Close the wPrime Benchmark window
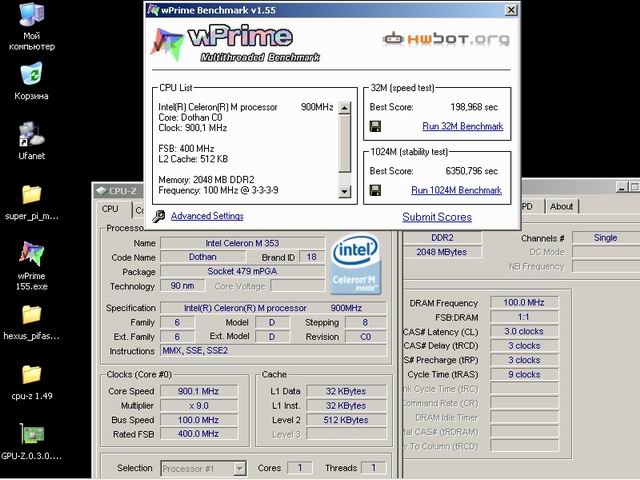Image resolution: width=640 pixels, height=480 pixels. pyautogui.click(x=511, y=10)
